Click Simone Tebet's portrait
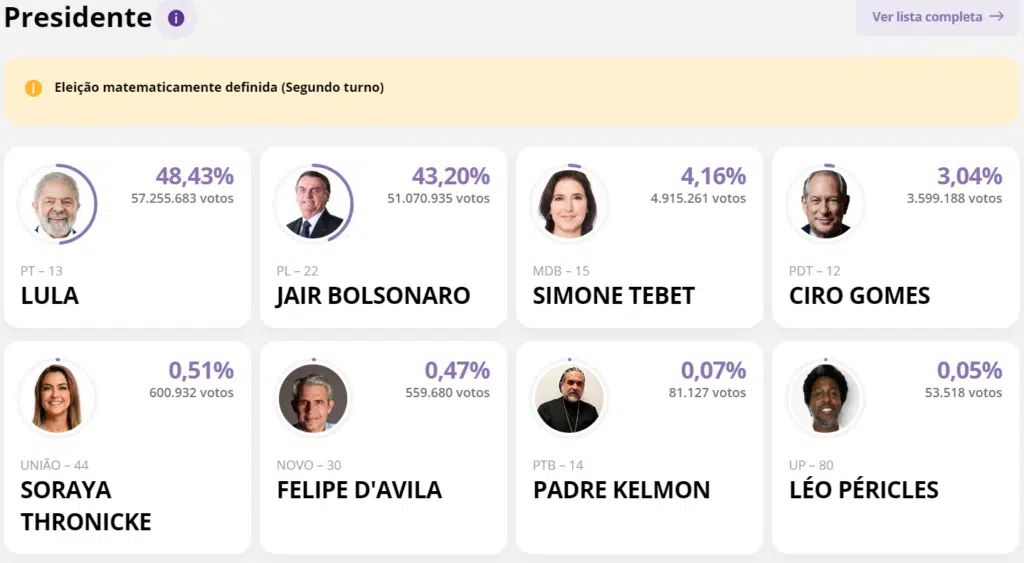The height and width of the screenshot is (563, 1024). pyautogui.click(x=568, y=204)
